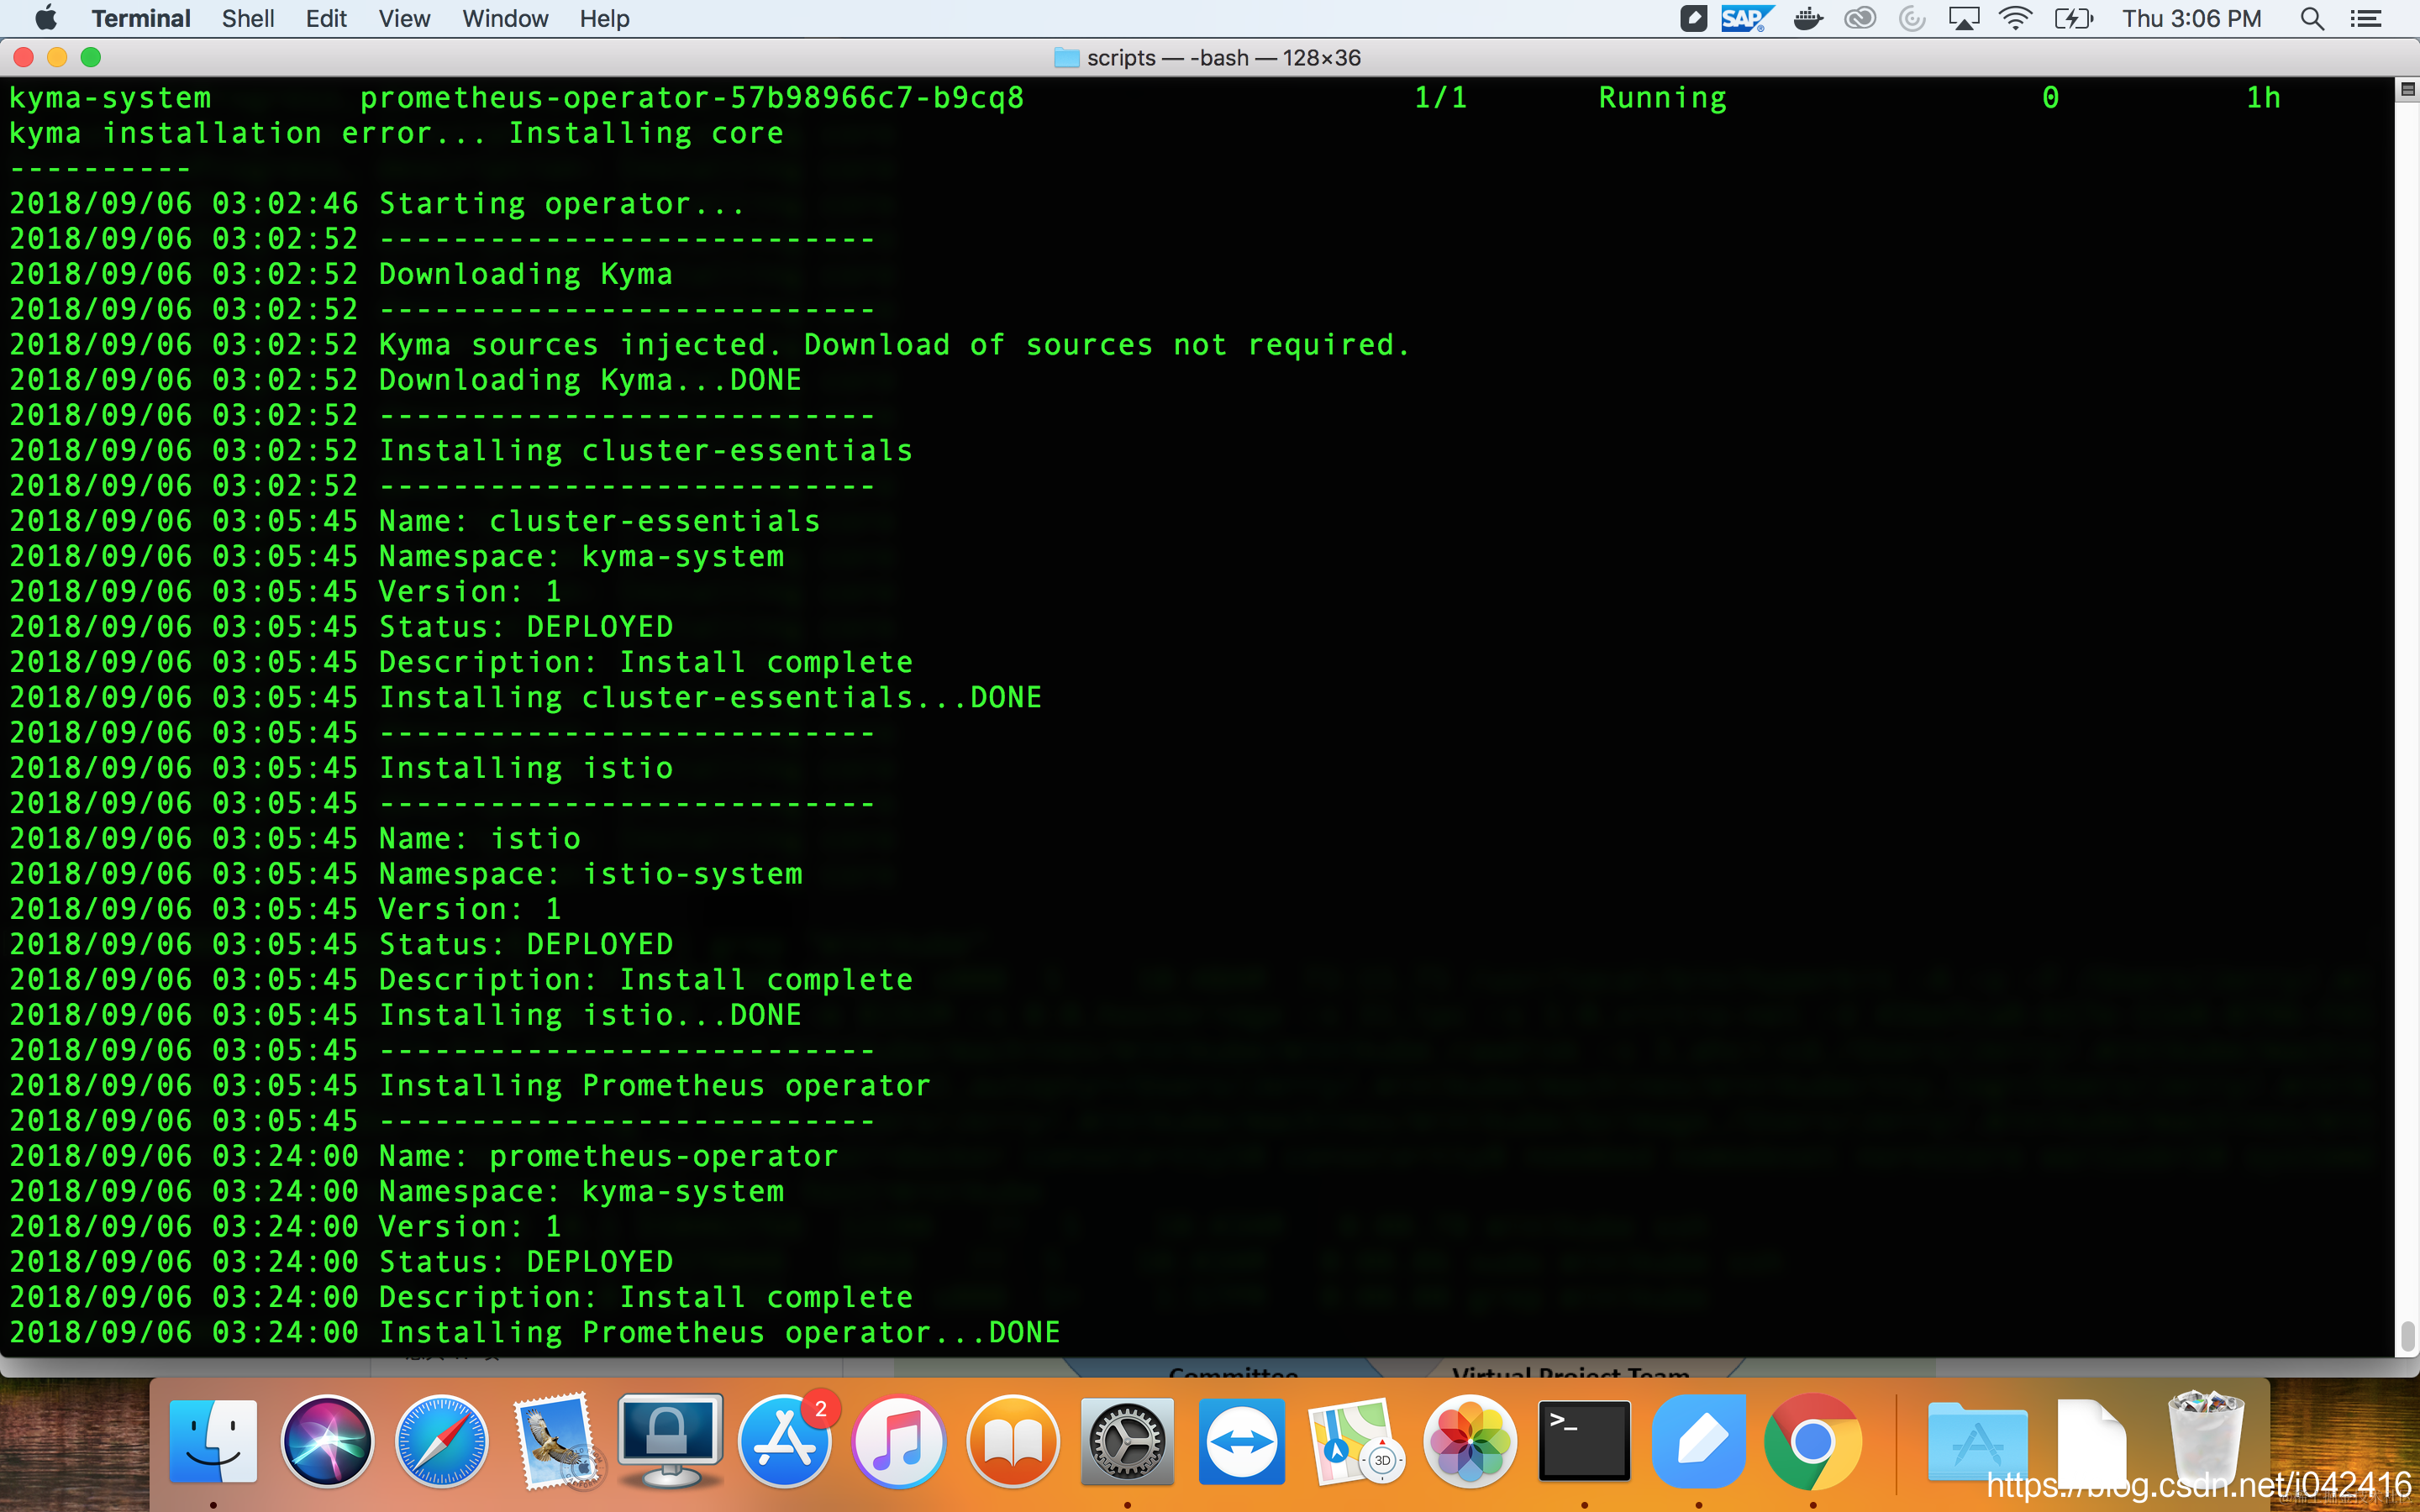This screenshot has height=1512, width=2420.
Task: Open the Window menu
Action: tap(504, 18)
